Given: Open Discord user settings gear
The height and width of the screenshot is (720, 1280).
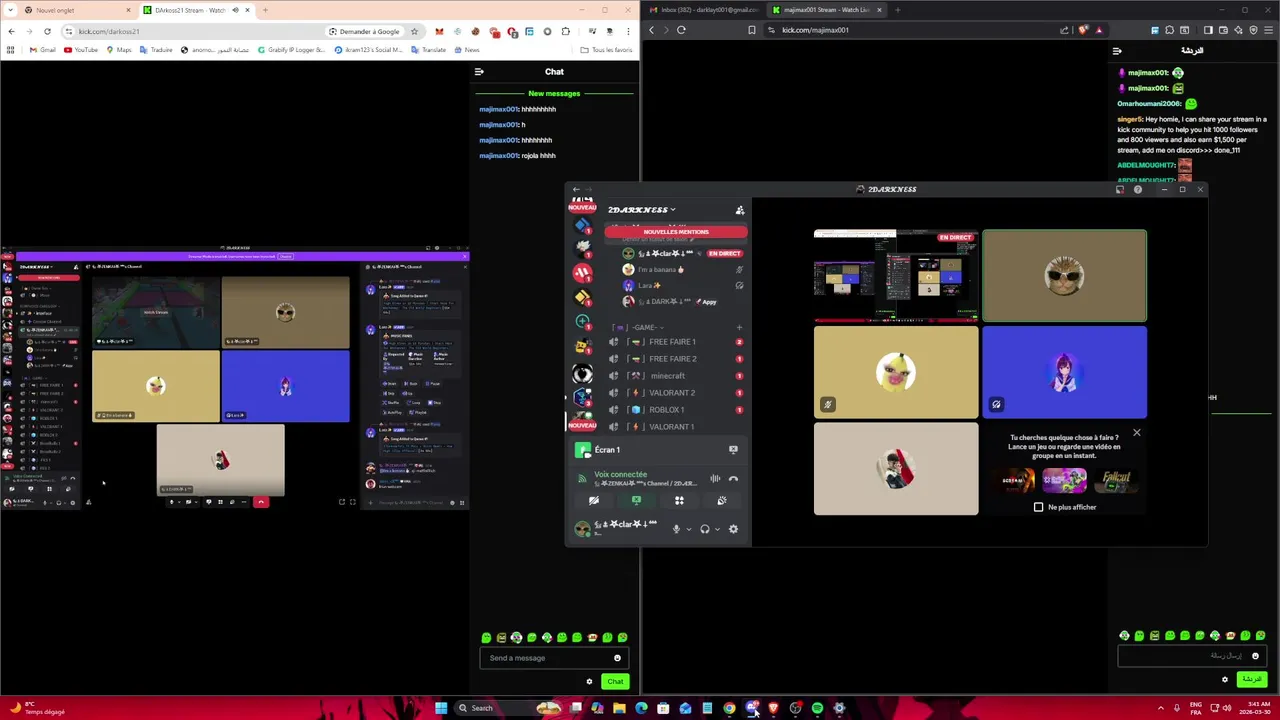Looking at the screenshot, I should tap(733, 529).
